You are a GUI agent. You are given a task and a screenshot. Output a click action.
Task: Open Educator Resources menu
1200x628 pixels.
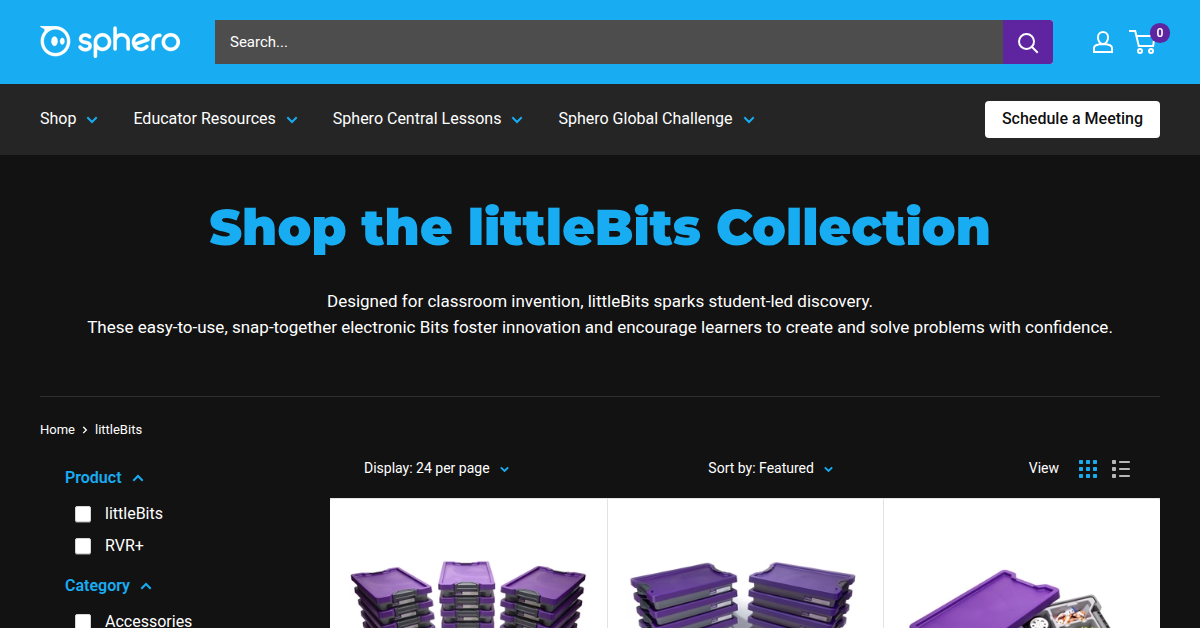pyautogui.click(x=216, y=119)
